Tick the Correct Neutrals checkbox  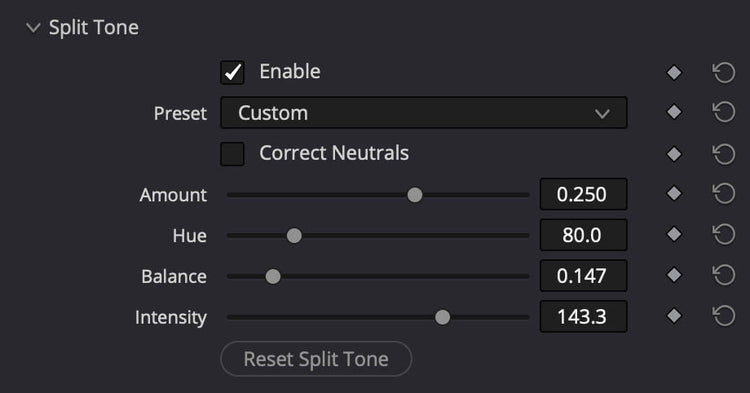(232, 154)
